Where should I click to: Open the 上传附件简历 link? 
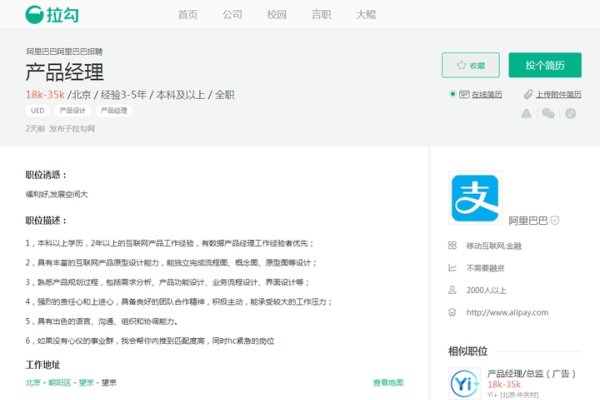[x=559, y=94]
